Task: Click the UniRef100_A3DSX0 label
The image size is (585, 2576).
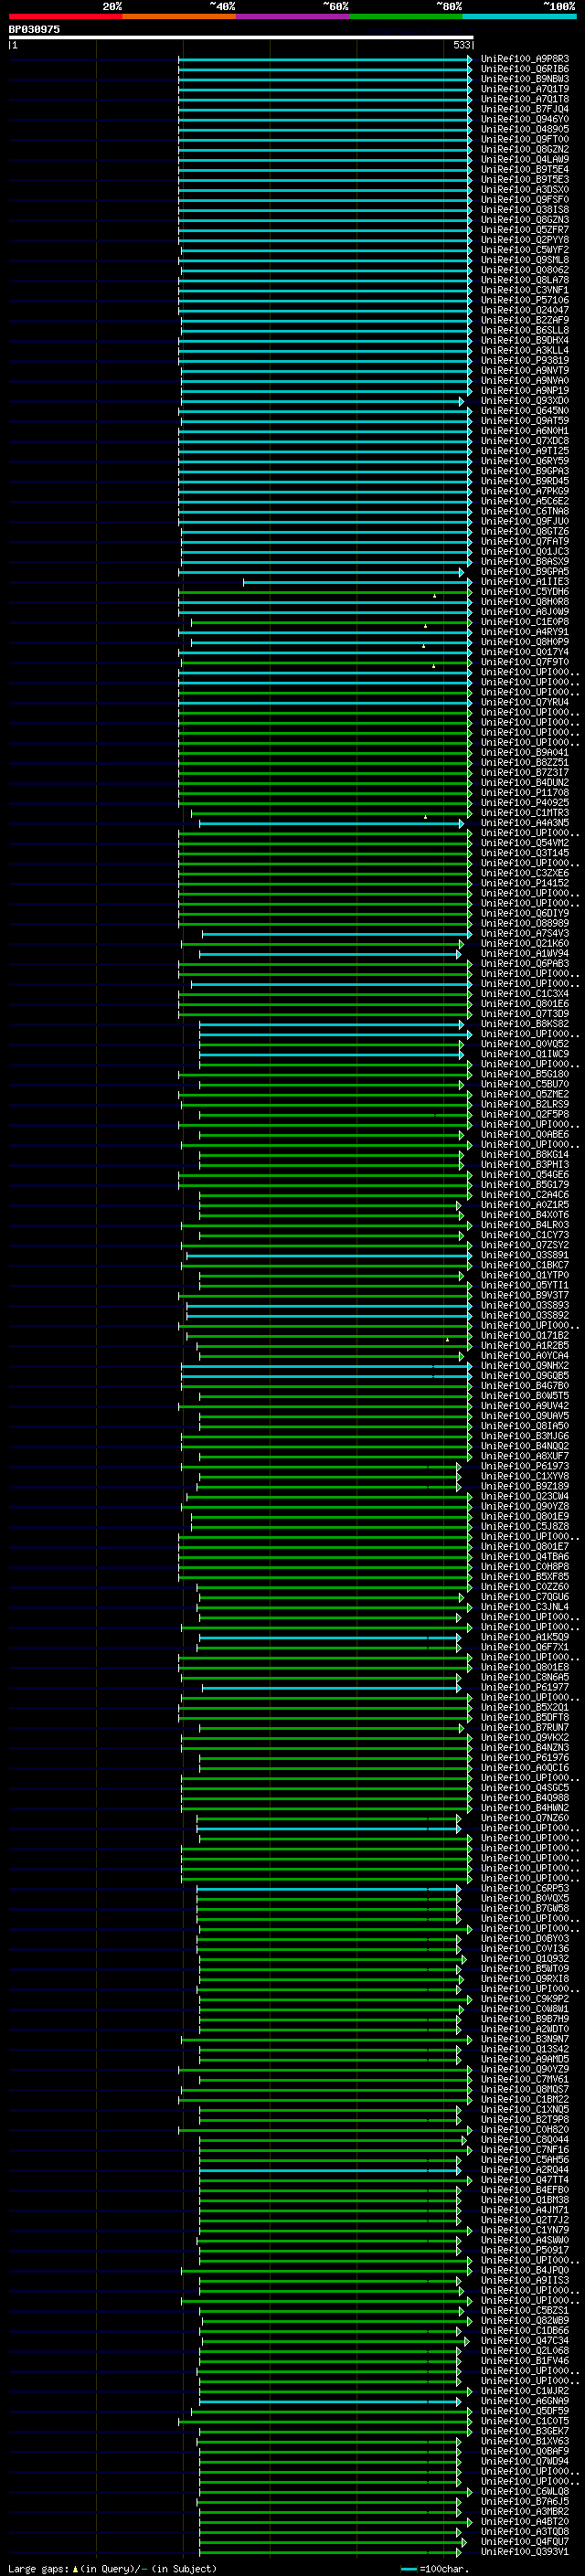Action: point(525,190)
